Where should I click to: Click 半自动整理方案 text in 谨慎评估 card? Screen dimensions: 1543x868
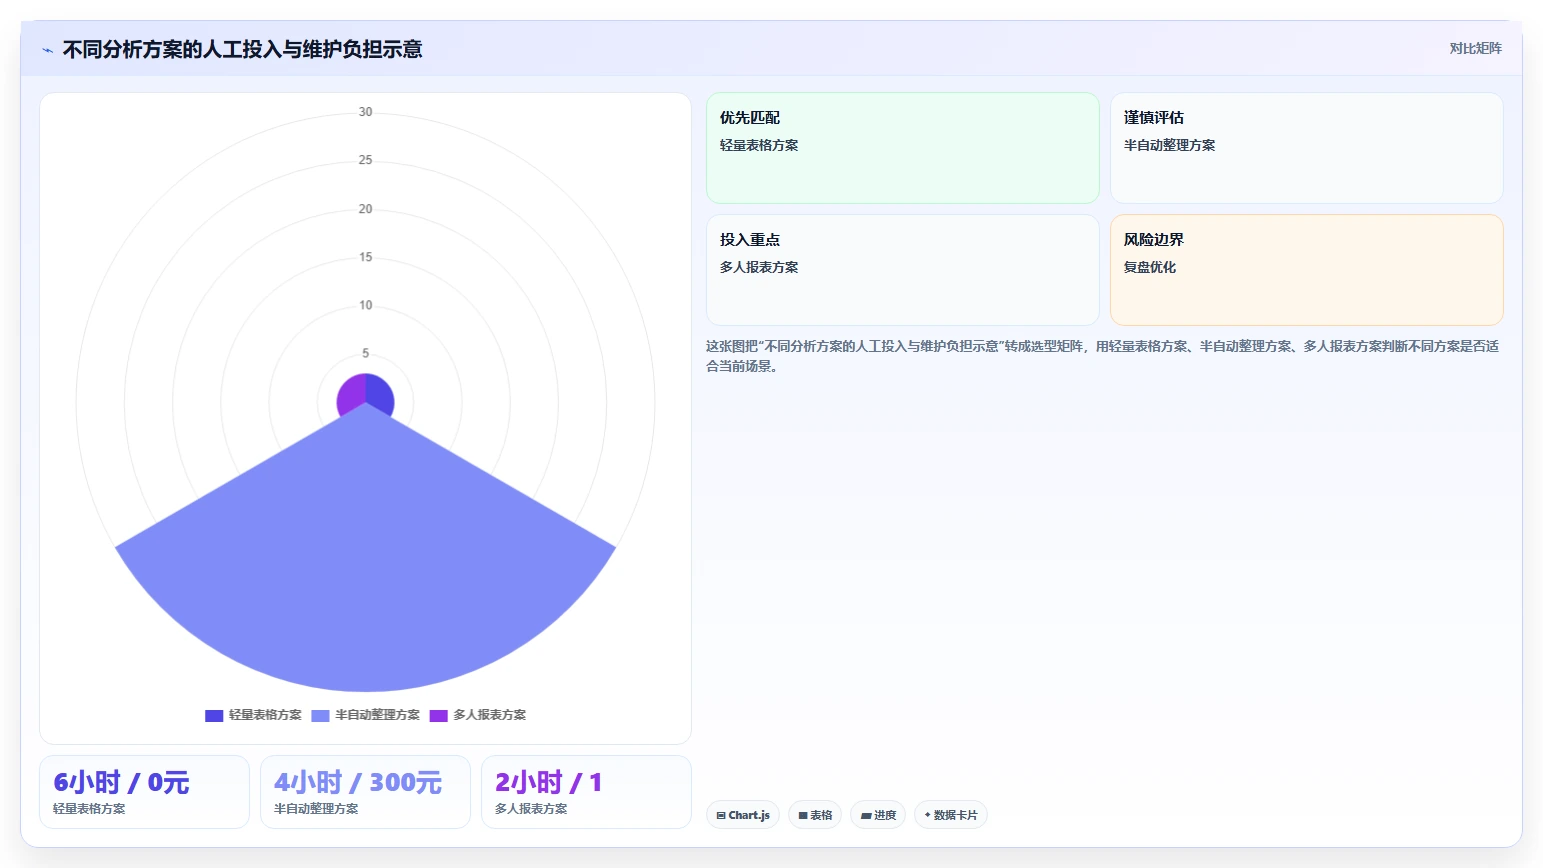(1170, 145)
